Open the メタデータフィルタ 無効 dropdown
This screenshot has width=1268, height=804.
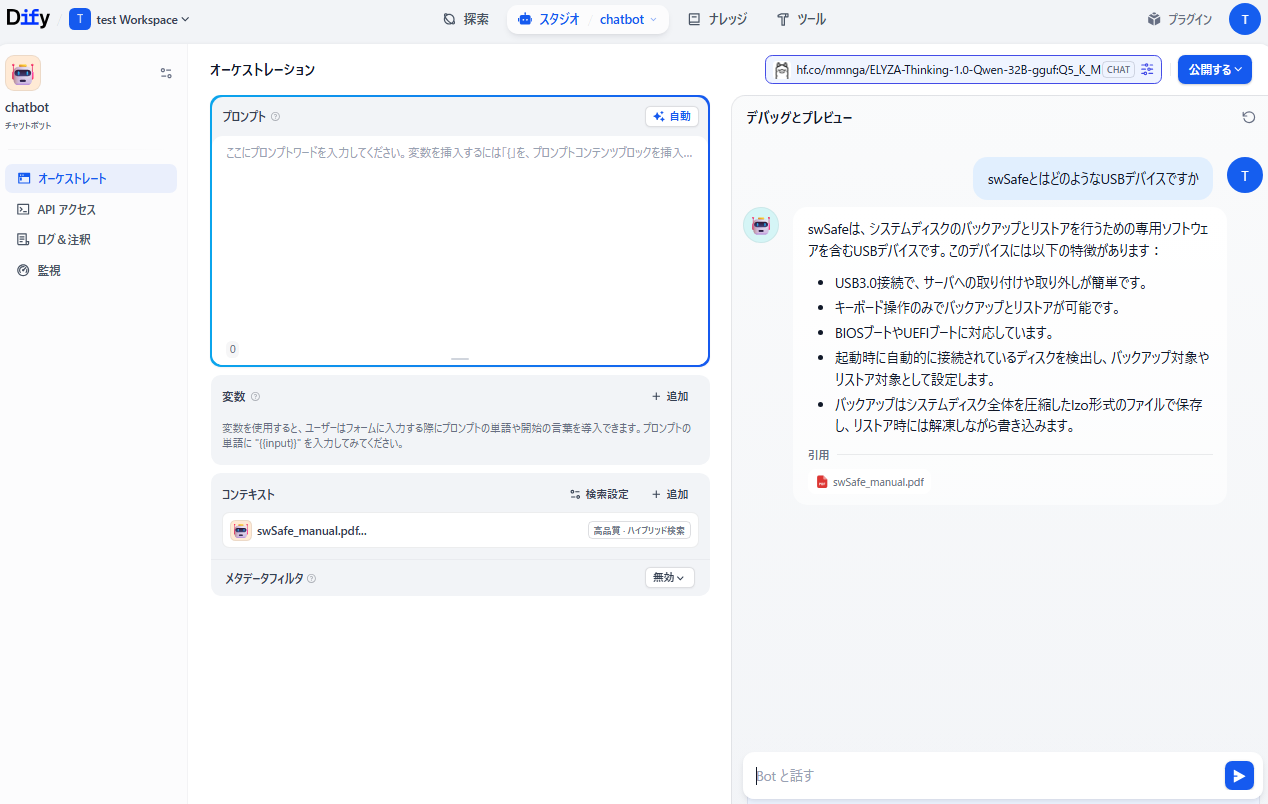click(x=669, y=577)
